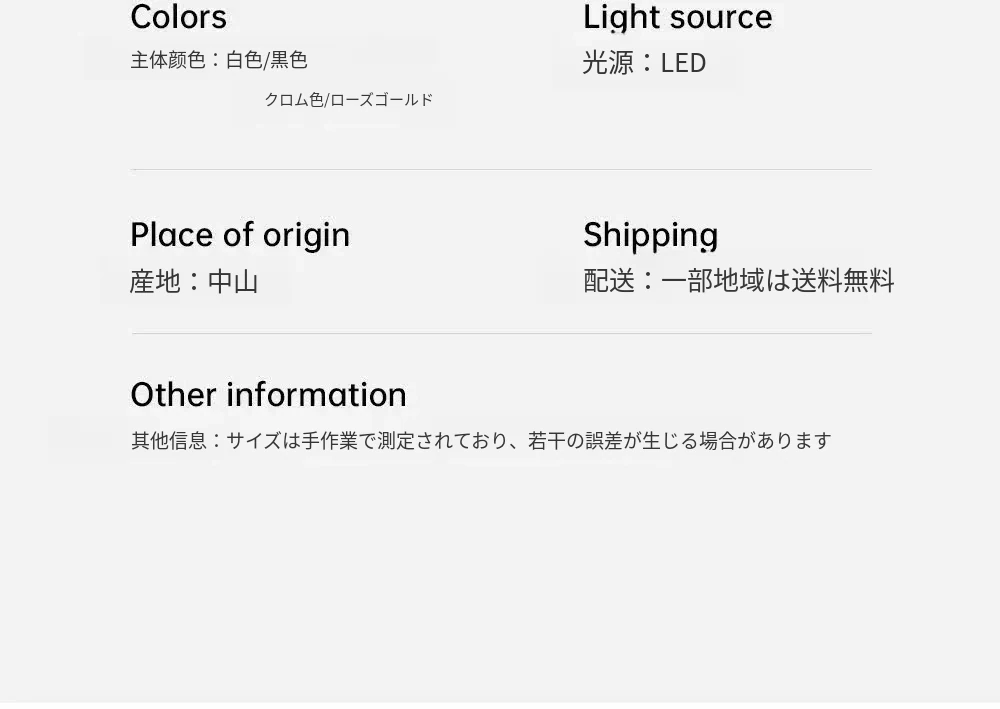The width and height of the screenshot is (1000, 709).
Task: Click the "LED" light source value
Action: (683, 63)
